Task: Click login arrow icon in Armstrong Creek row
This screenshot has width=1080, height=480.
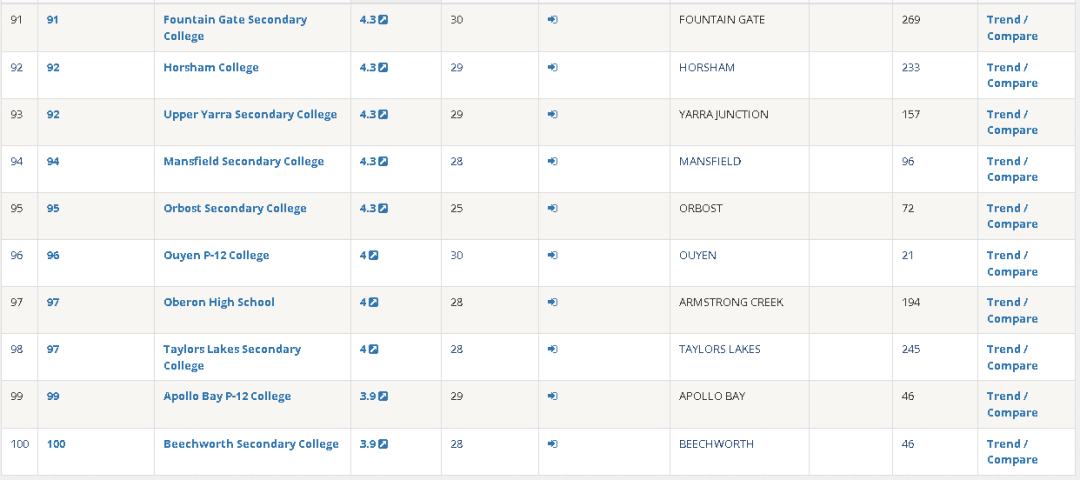Action: 553,302
